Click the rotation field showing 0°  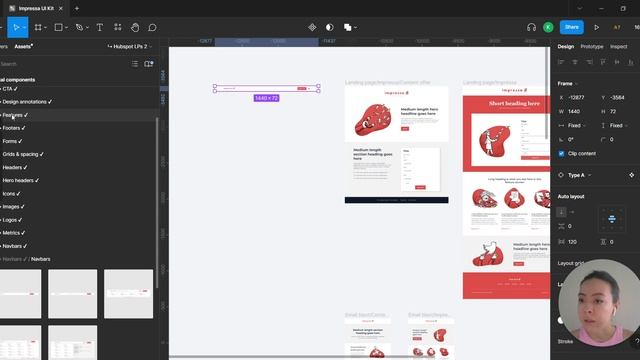tap(570, 140)
